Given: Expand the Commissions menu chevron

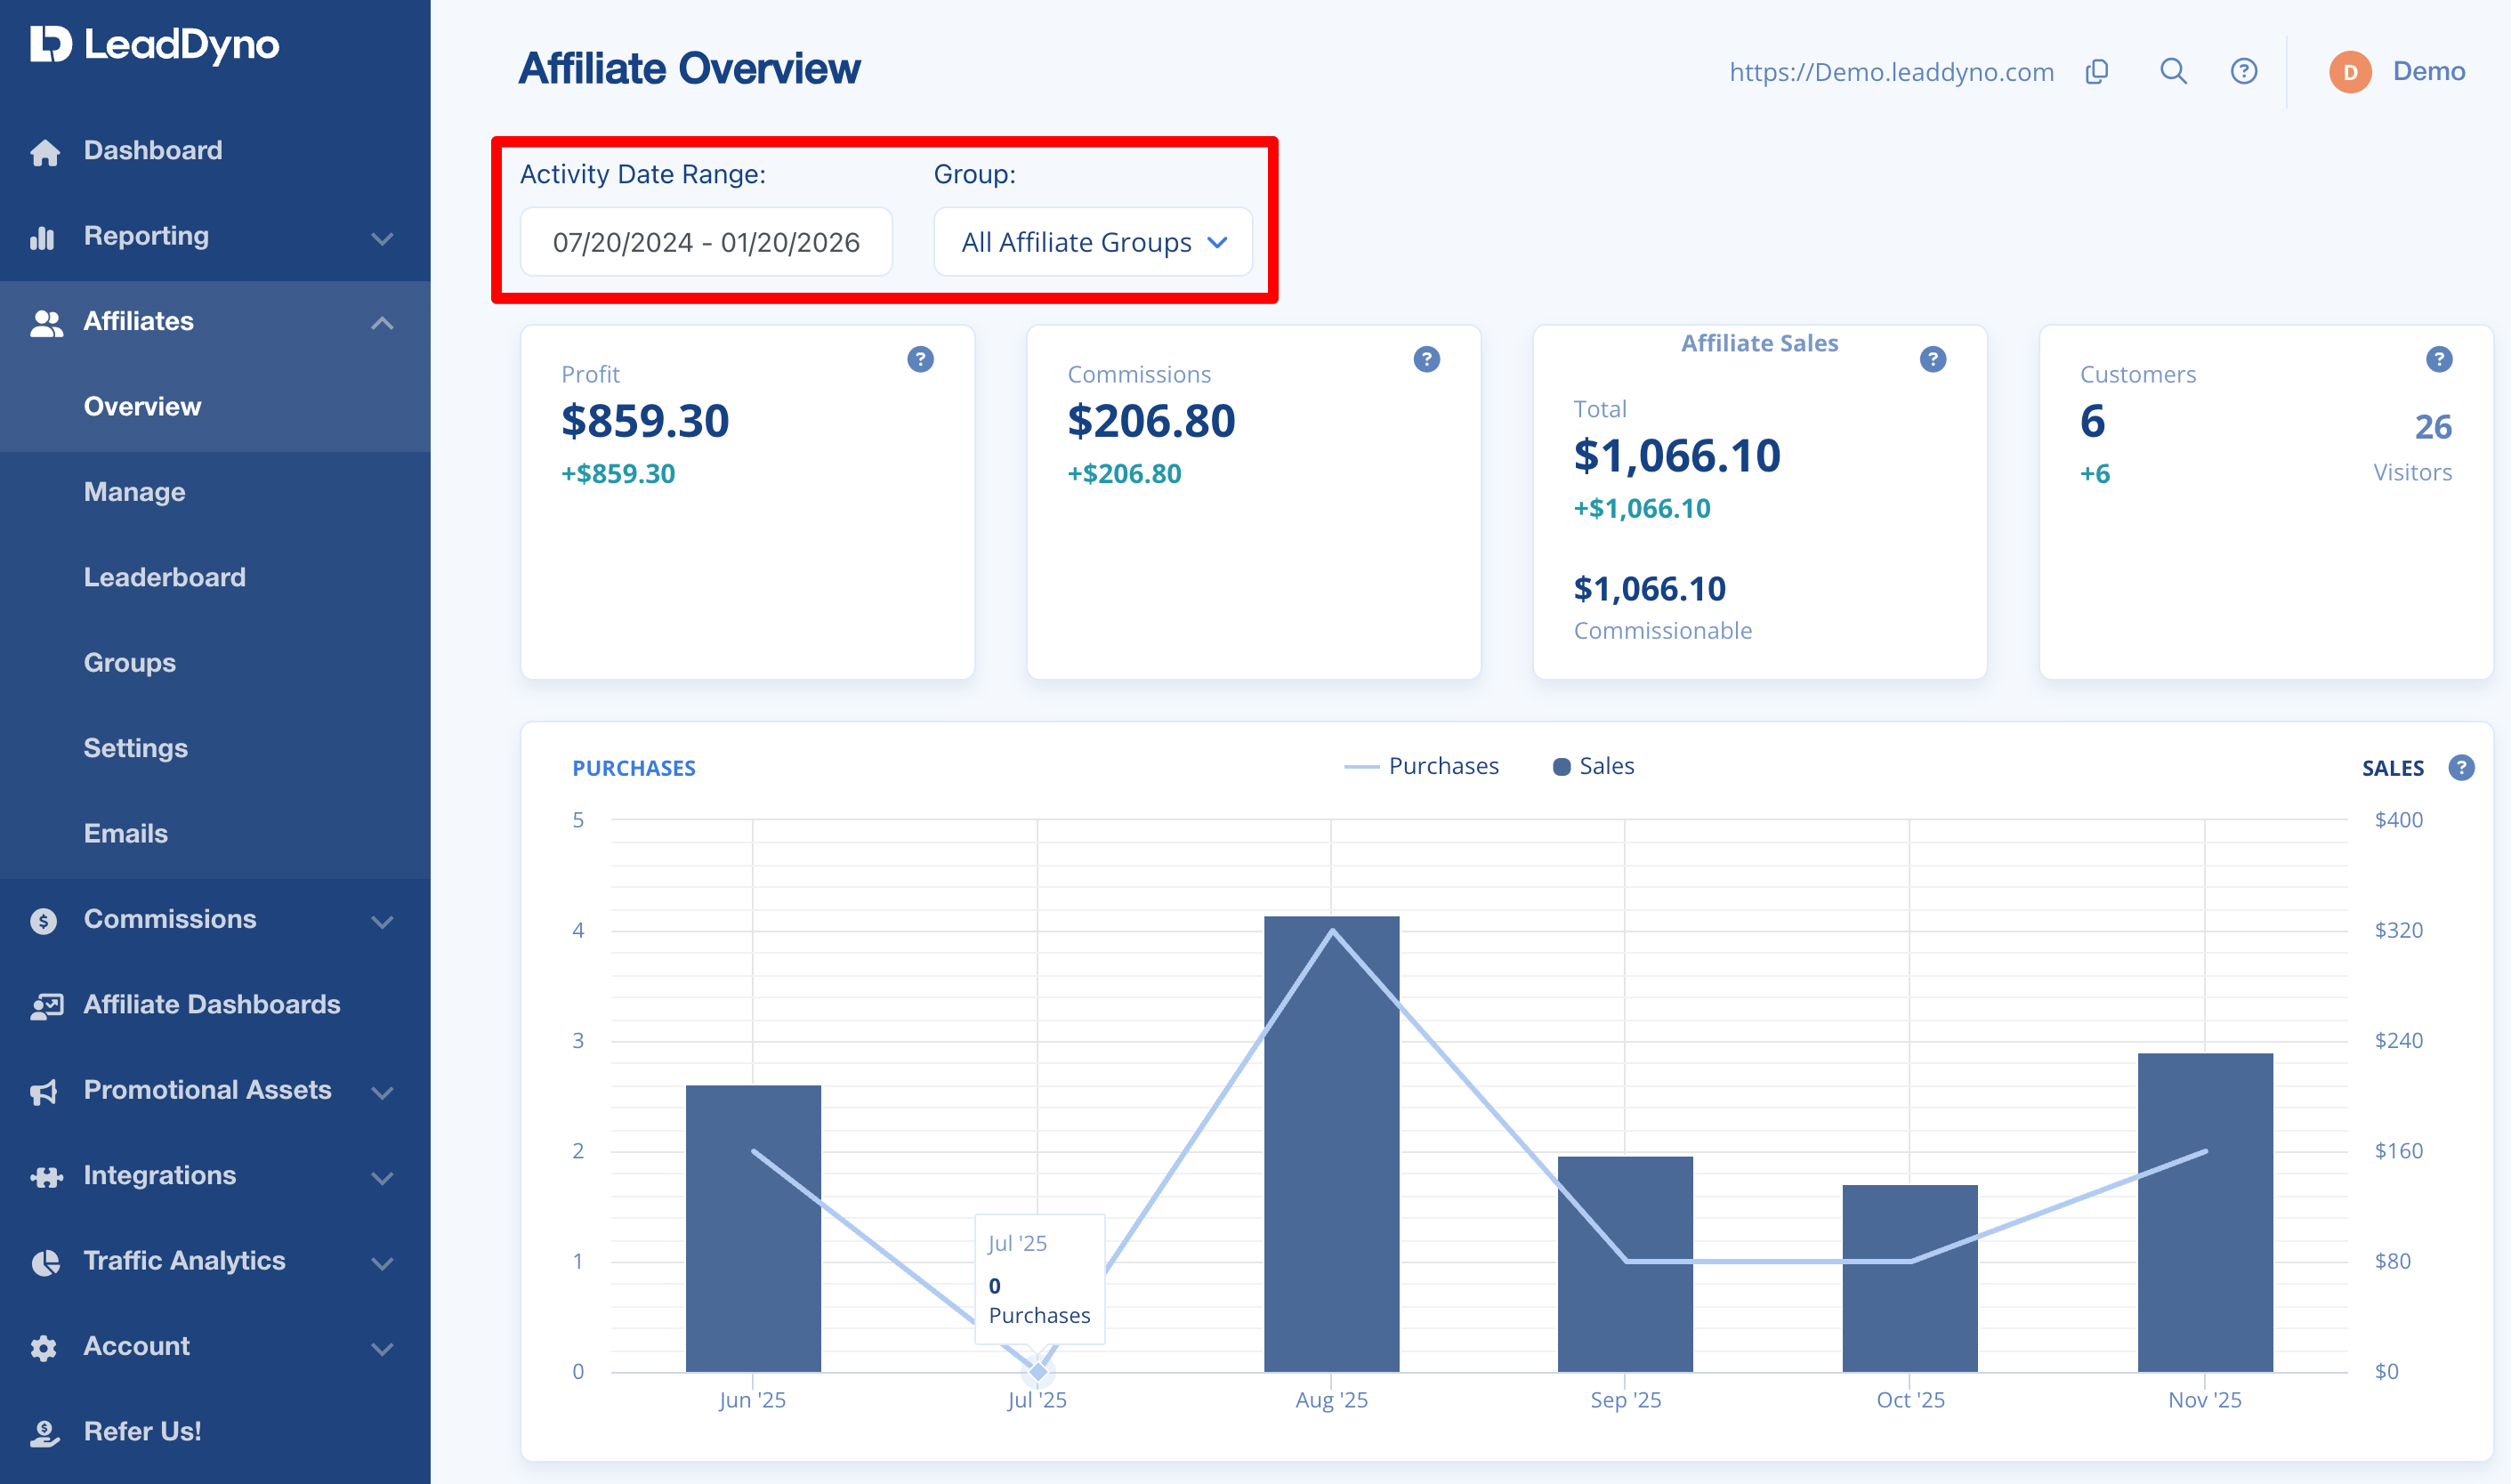Looking at the screenshot, I should click(382, 921).
